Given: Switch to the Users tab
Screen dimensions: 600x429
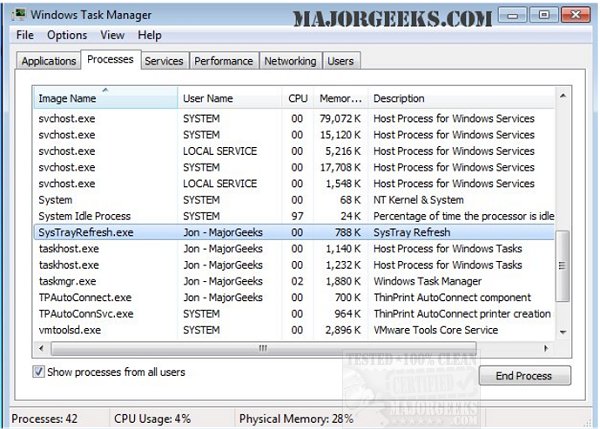Looking at the screenshot, I should click(x=341, y=61).
